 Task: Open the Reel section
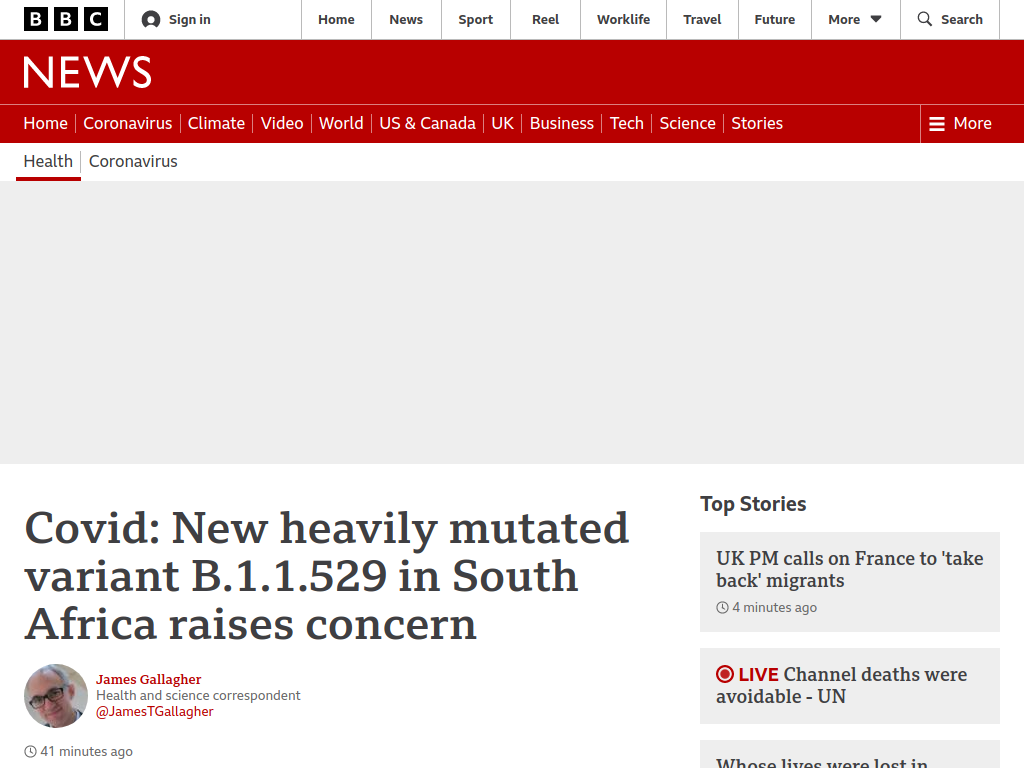click(x=545, y=20)
